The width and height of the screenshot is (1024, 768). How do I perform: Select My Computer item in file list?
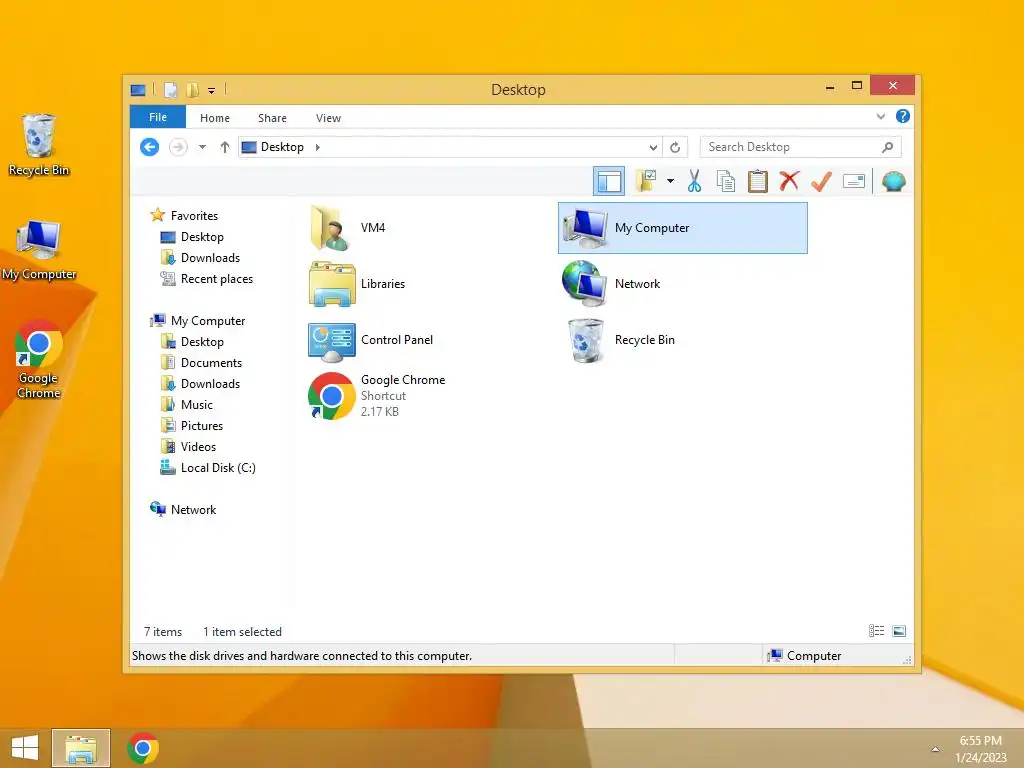pyautogui.click(x=682, y=227)
